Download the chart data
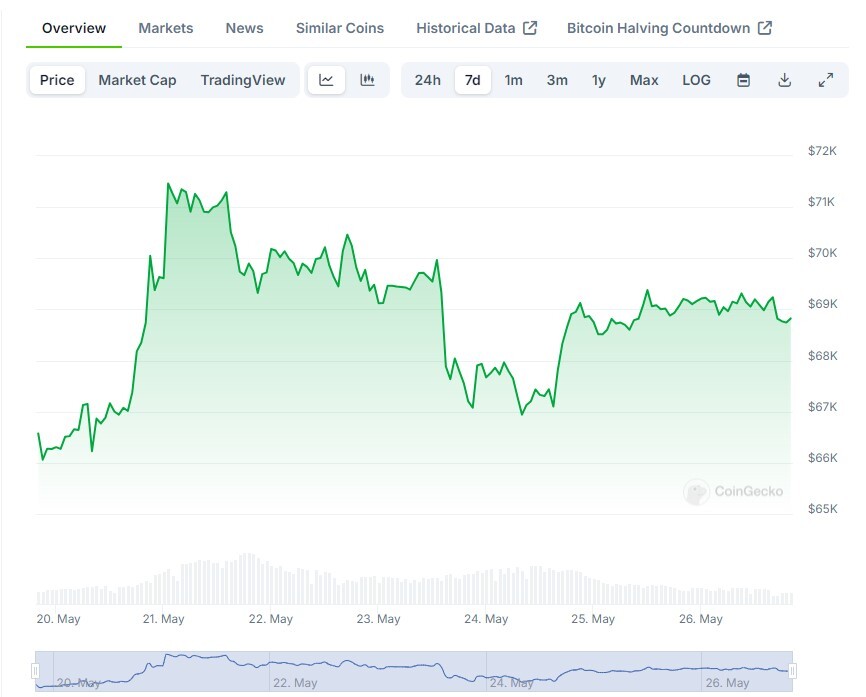 click(x=784, y=80)
